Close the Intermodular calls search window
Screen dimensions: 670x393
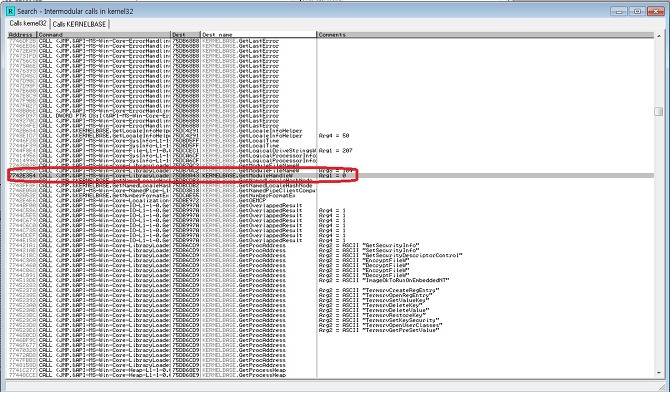tap(655, 11)
